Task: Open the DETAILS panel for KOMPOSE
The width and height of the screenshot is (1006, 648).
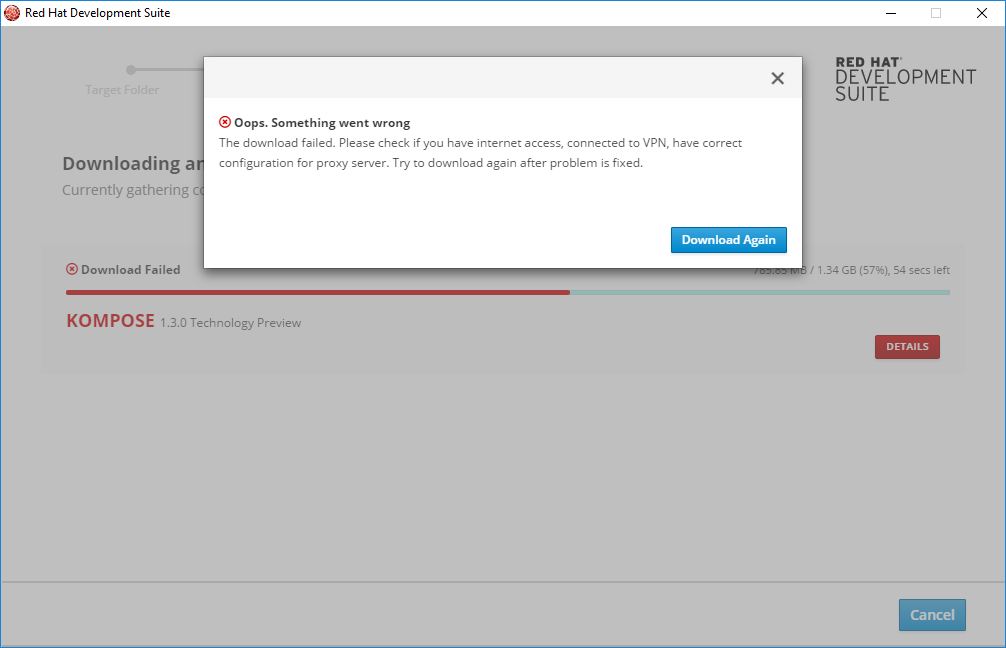Action: coord(907,346)
